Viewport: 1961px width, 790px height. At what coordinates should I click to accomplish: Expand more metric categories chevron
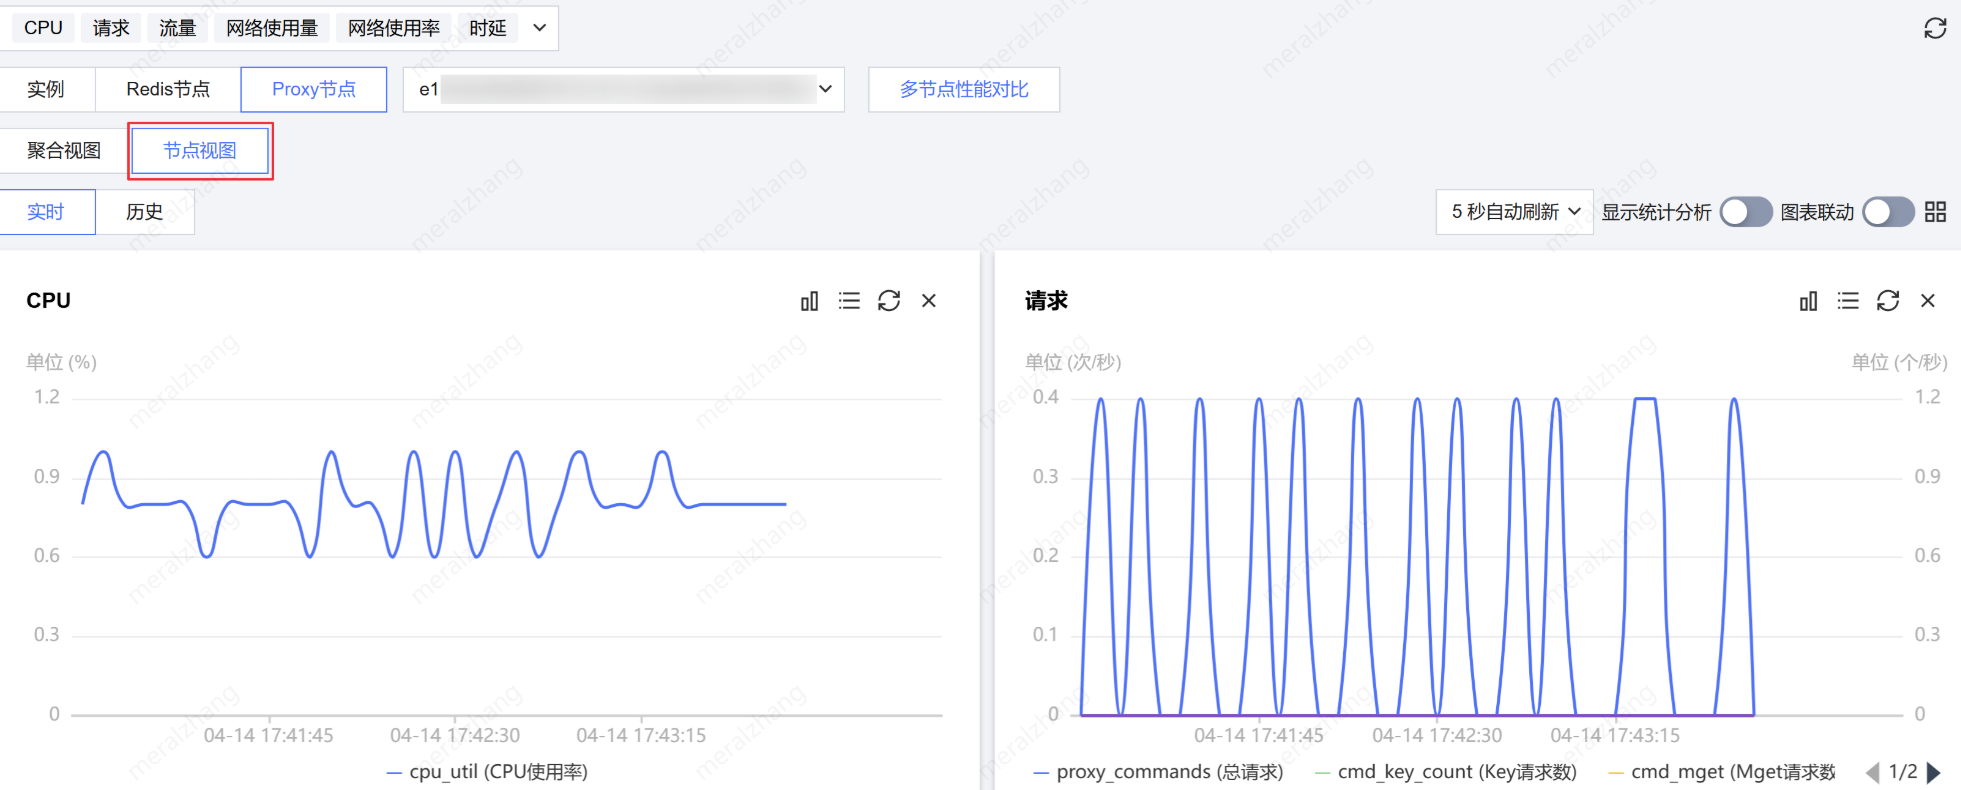pos(540,28)
